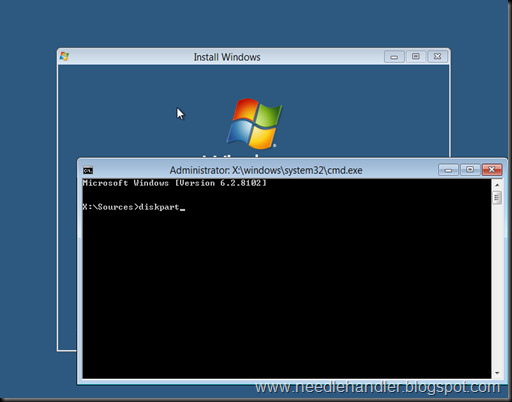Click the 'Install Windows' title text
Viewport: 512px width, 402px height.
pos(227,57)
